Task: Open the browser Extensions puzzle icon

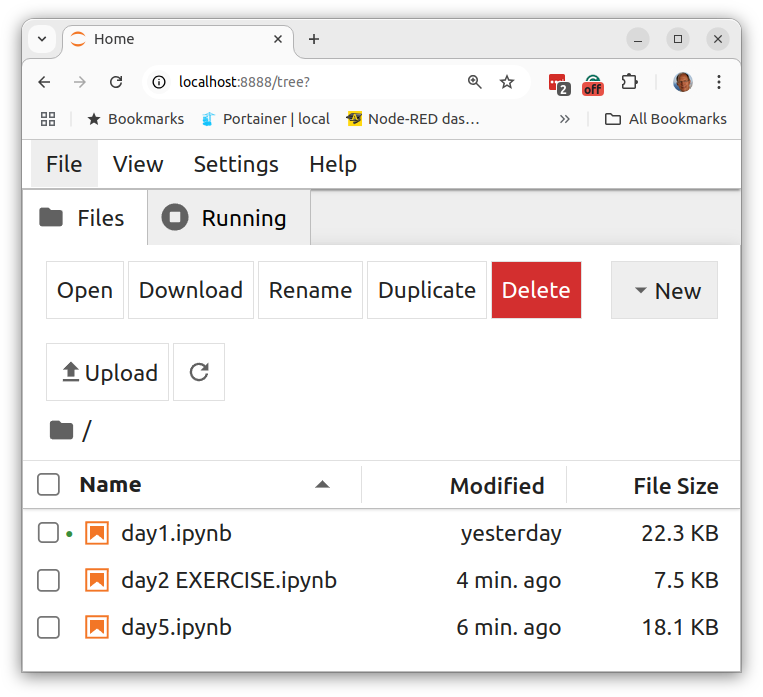Action: (x=629, y=82)
